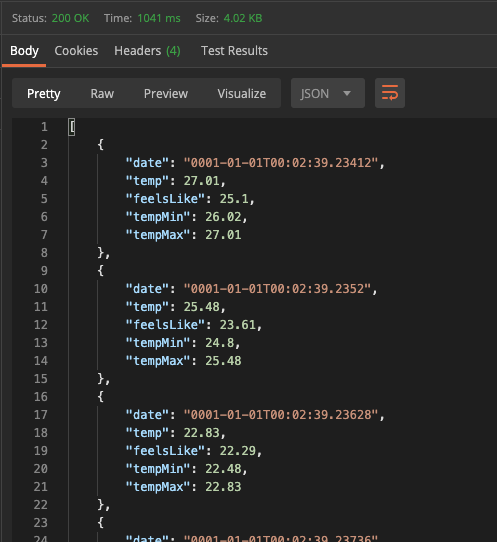Click the feelsLike value 25.1
The height and width of the screenshot is (542, 497).
tap(234, 199)
